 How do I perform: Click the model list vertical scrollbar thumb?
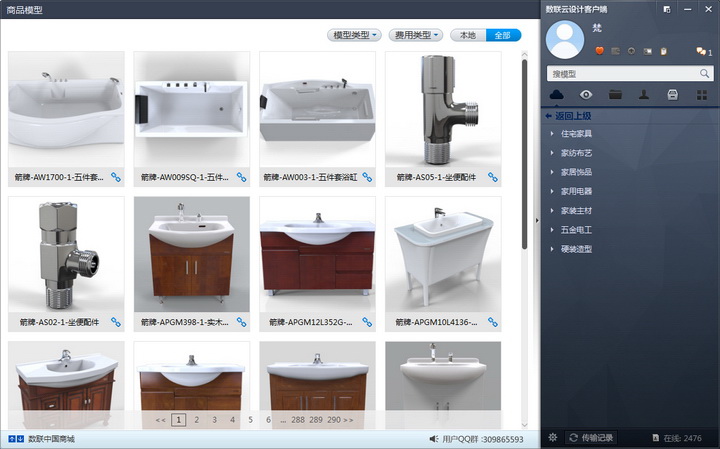pos(524,155)
